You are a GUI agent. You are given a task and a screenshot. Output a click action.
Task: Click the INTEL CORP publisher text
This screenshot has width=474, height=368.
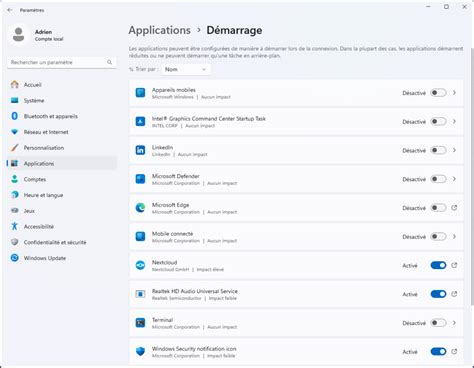165,126
